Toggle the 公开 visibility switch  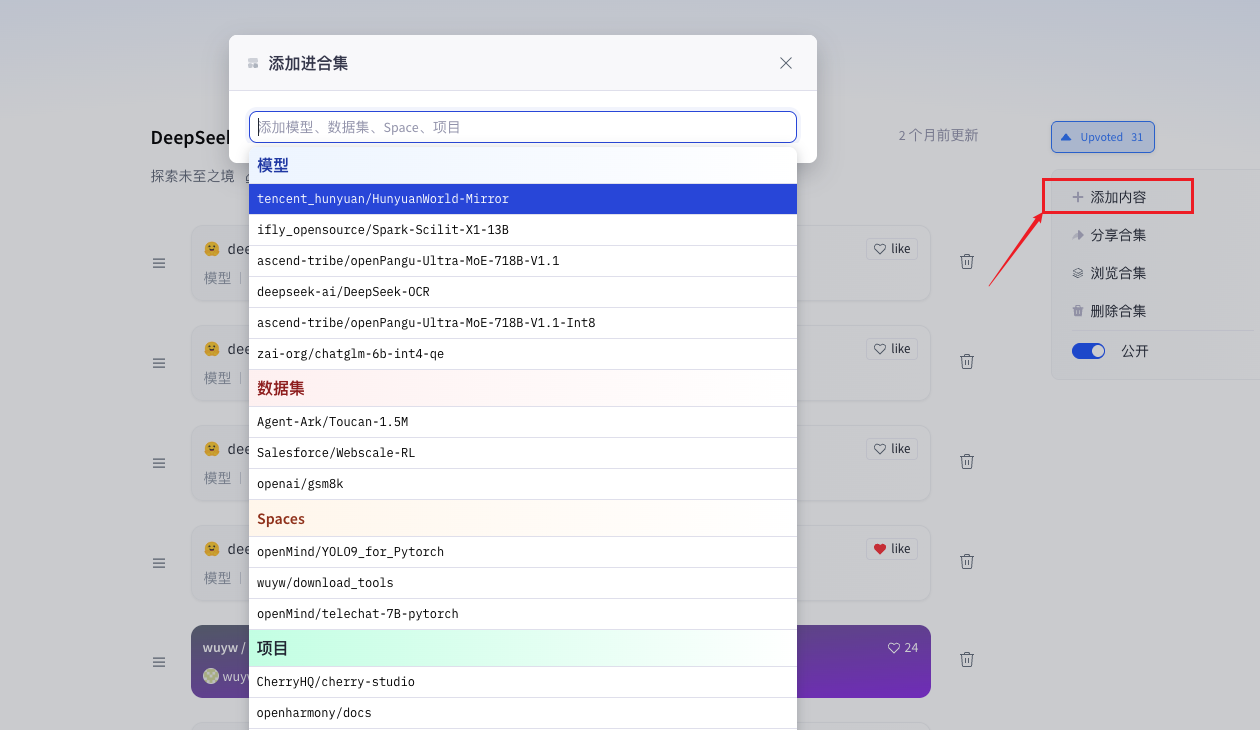1088,351
